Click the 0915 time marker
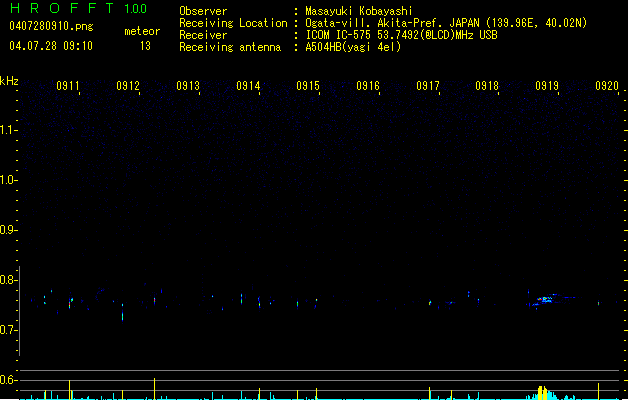Image resolution: width=629 pixels, height=400 pixels. click(308, 86)
